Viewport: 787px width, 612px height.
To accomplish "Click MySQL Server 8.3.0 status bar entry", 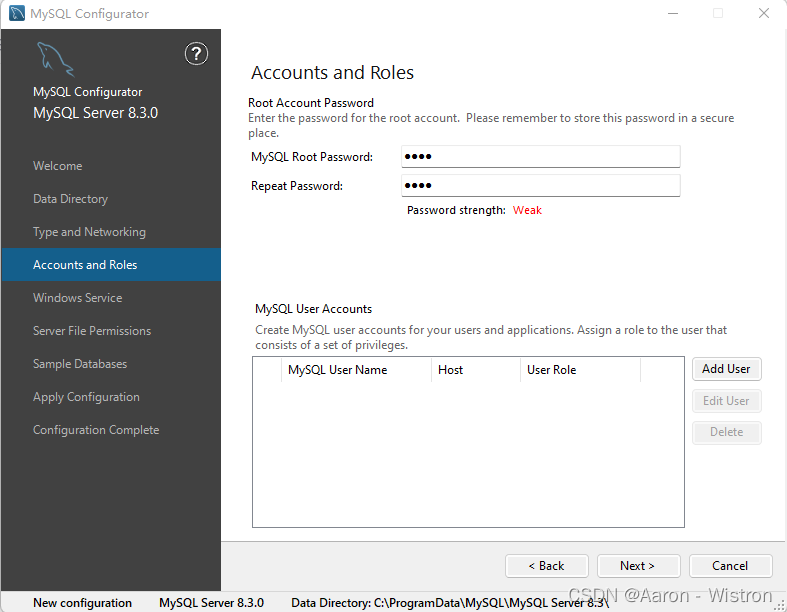I will pyautogui.click(x=211, y=602).
